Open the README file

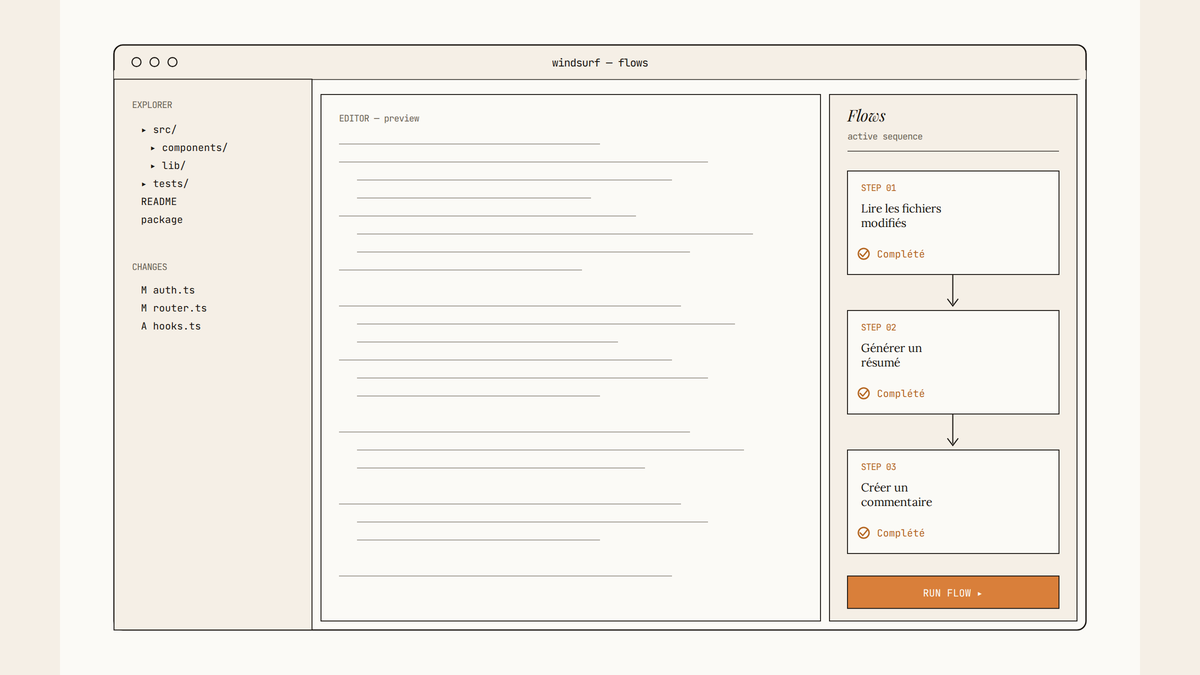pyautogui.click(x=159, y=202)
